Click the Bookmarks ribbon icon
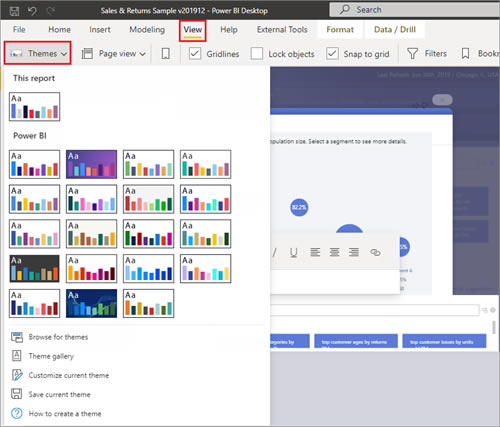The image size is (500, 427). coord(465,54)
